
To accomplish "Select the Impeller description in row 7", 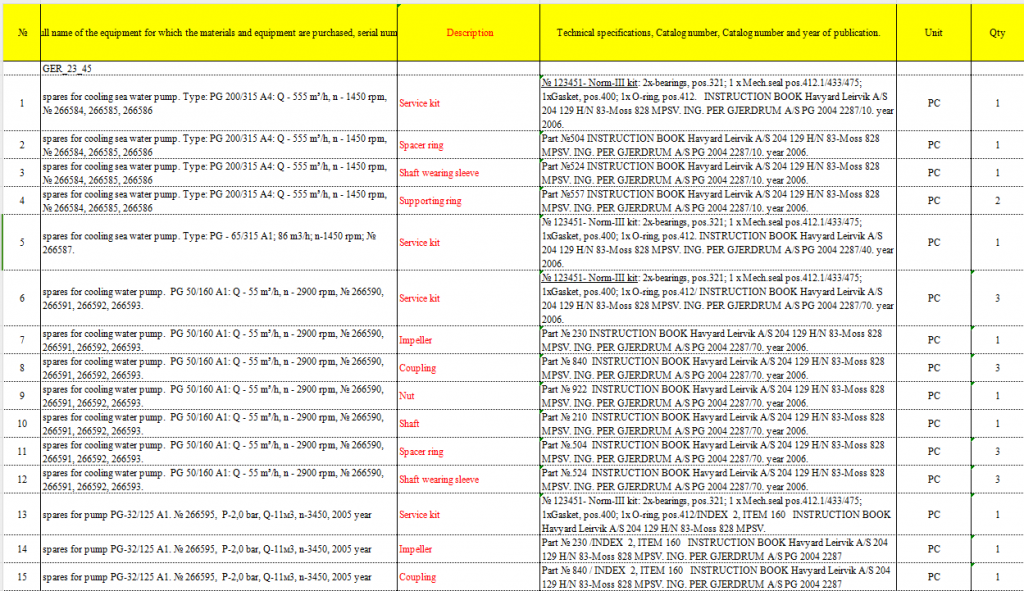I will 417,340.
